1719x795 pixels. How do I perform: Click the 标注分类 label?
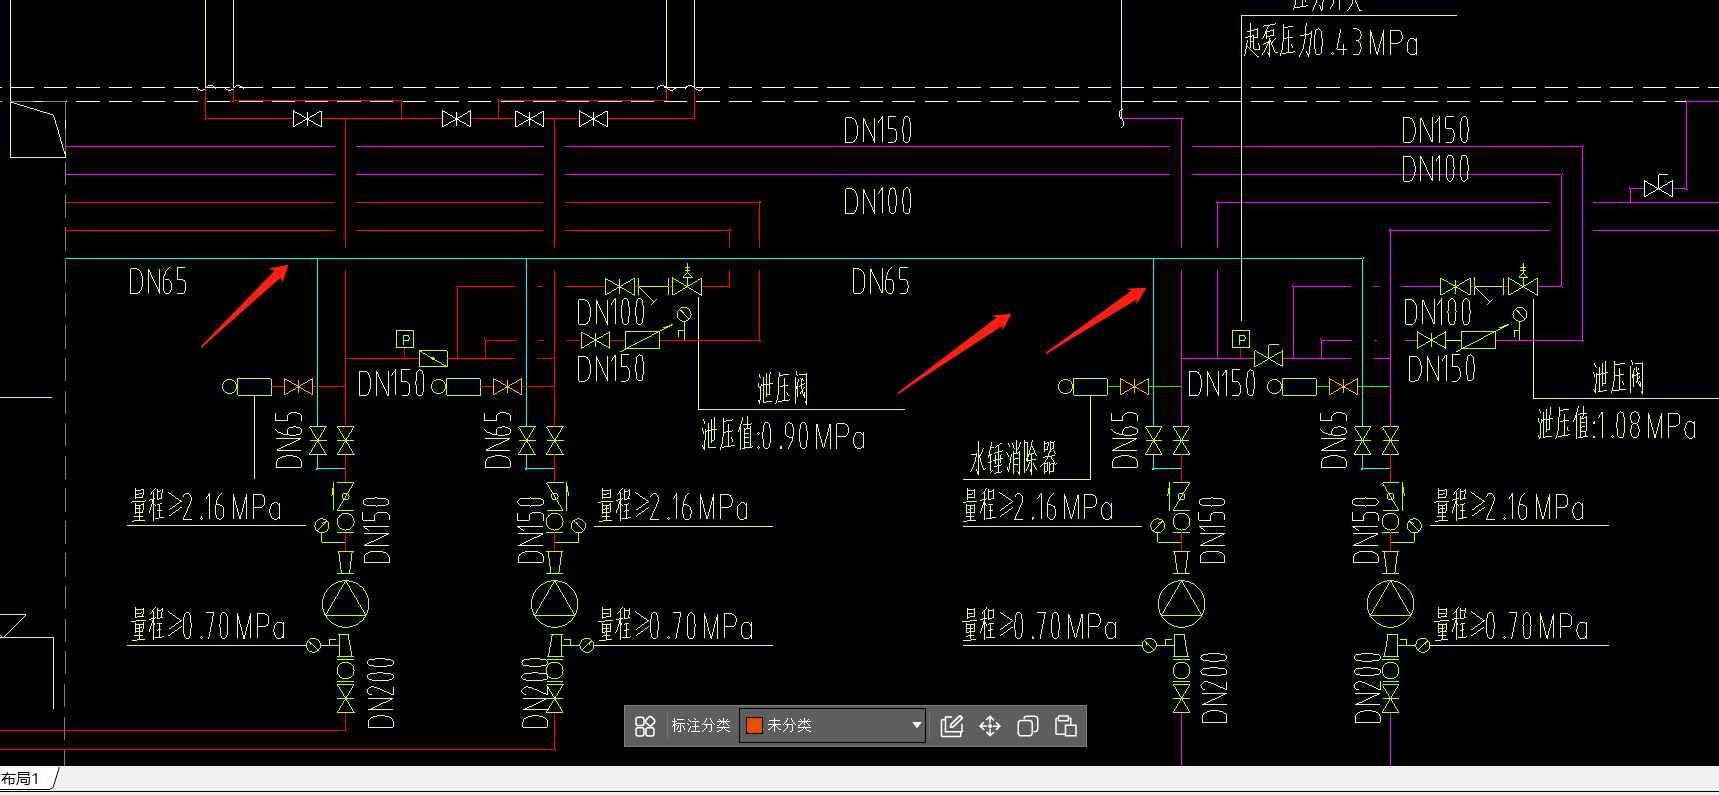(x=700, y=726)
